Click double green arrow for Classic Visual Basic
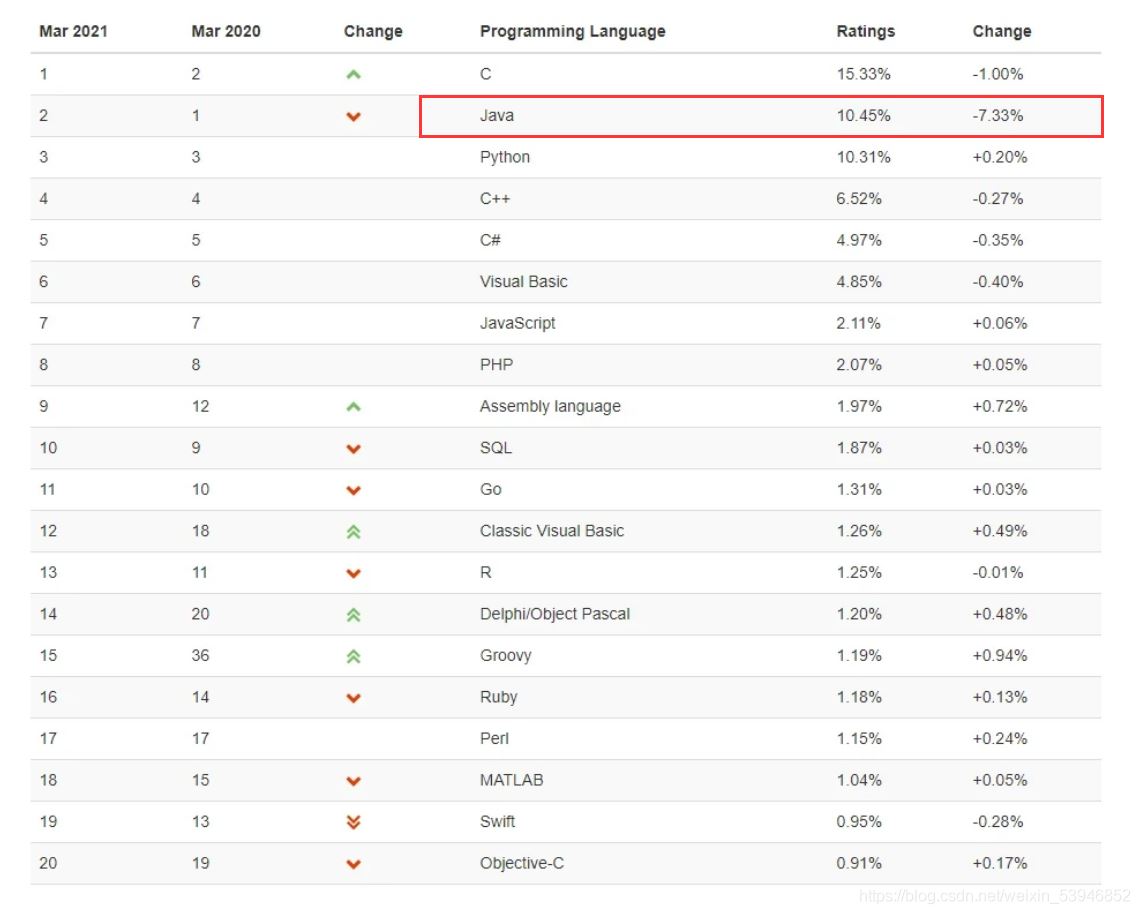1140x914 pixels. [353, 532]
